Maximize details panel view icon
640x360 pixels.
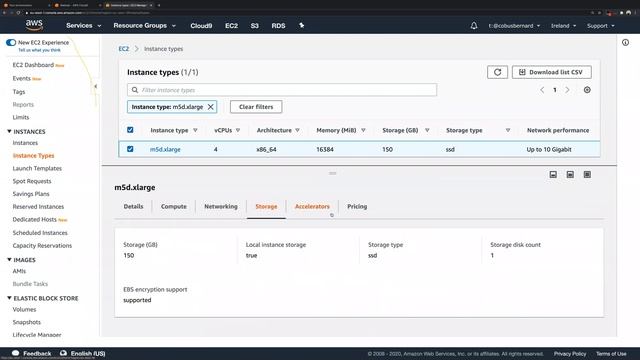[x=587, y=175]
